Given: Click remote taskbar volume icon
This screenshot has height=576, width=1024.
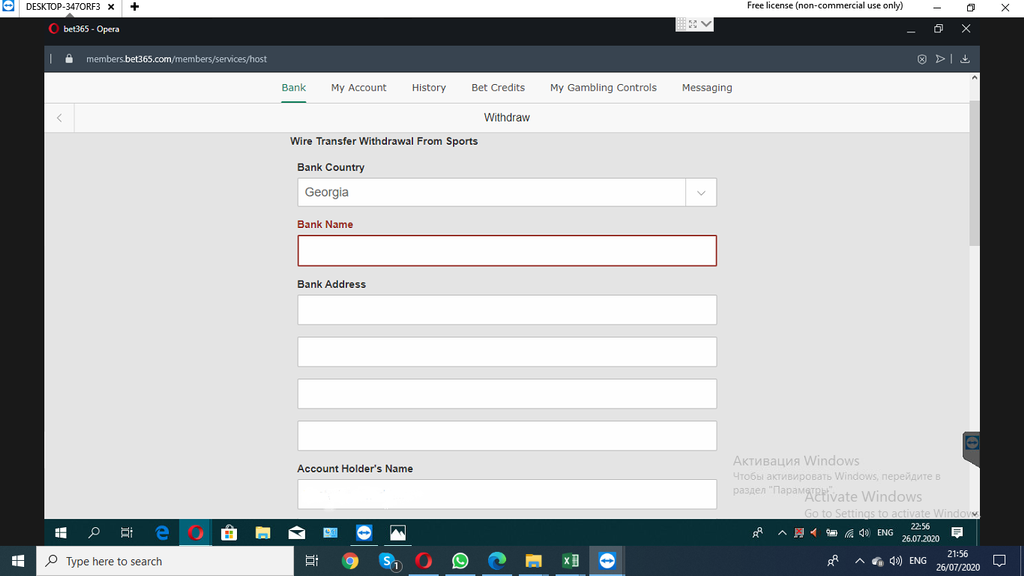Looking at the screenshot, I should click(x=865, y=533).
